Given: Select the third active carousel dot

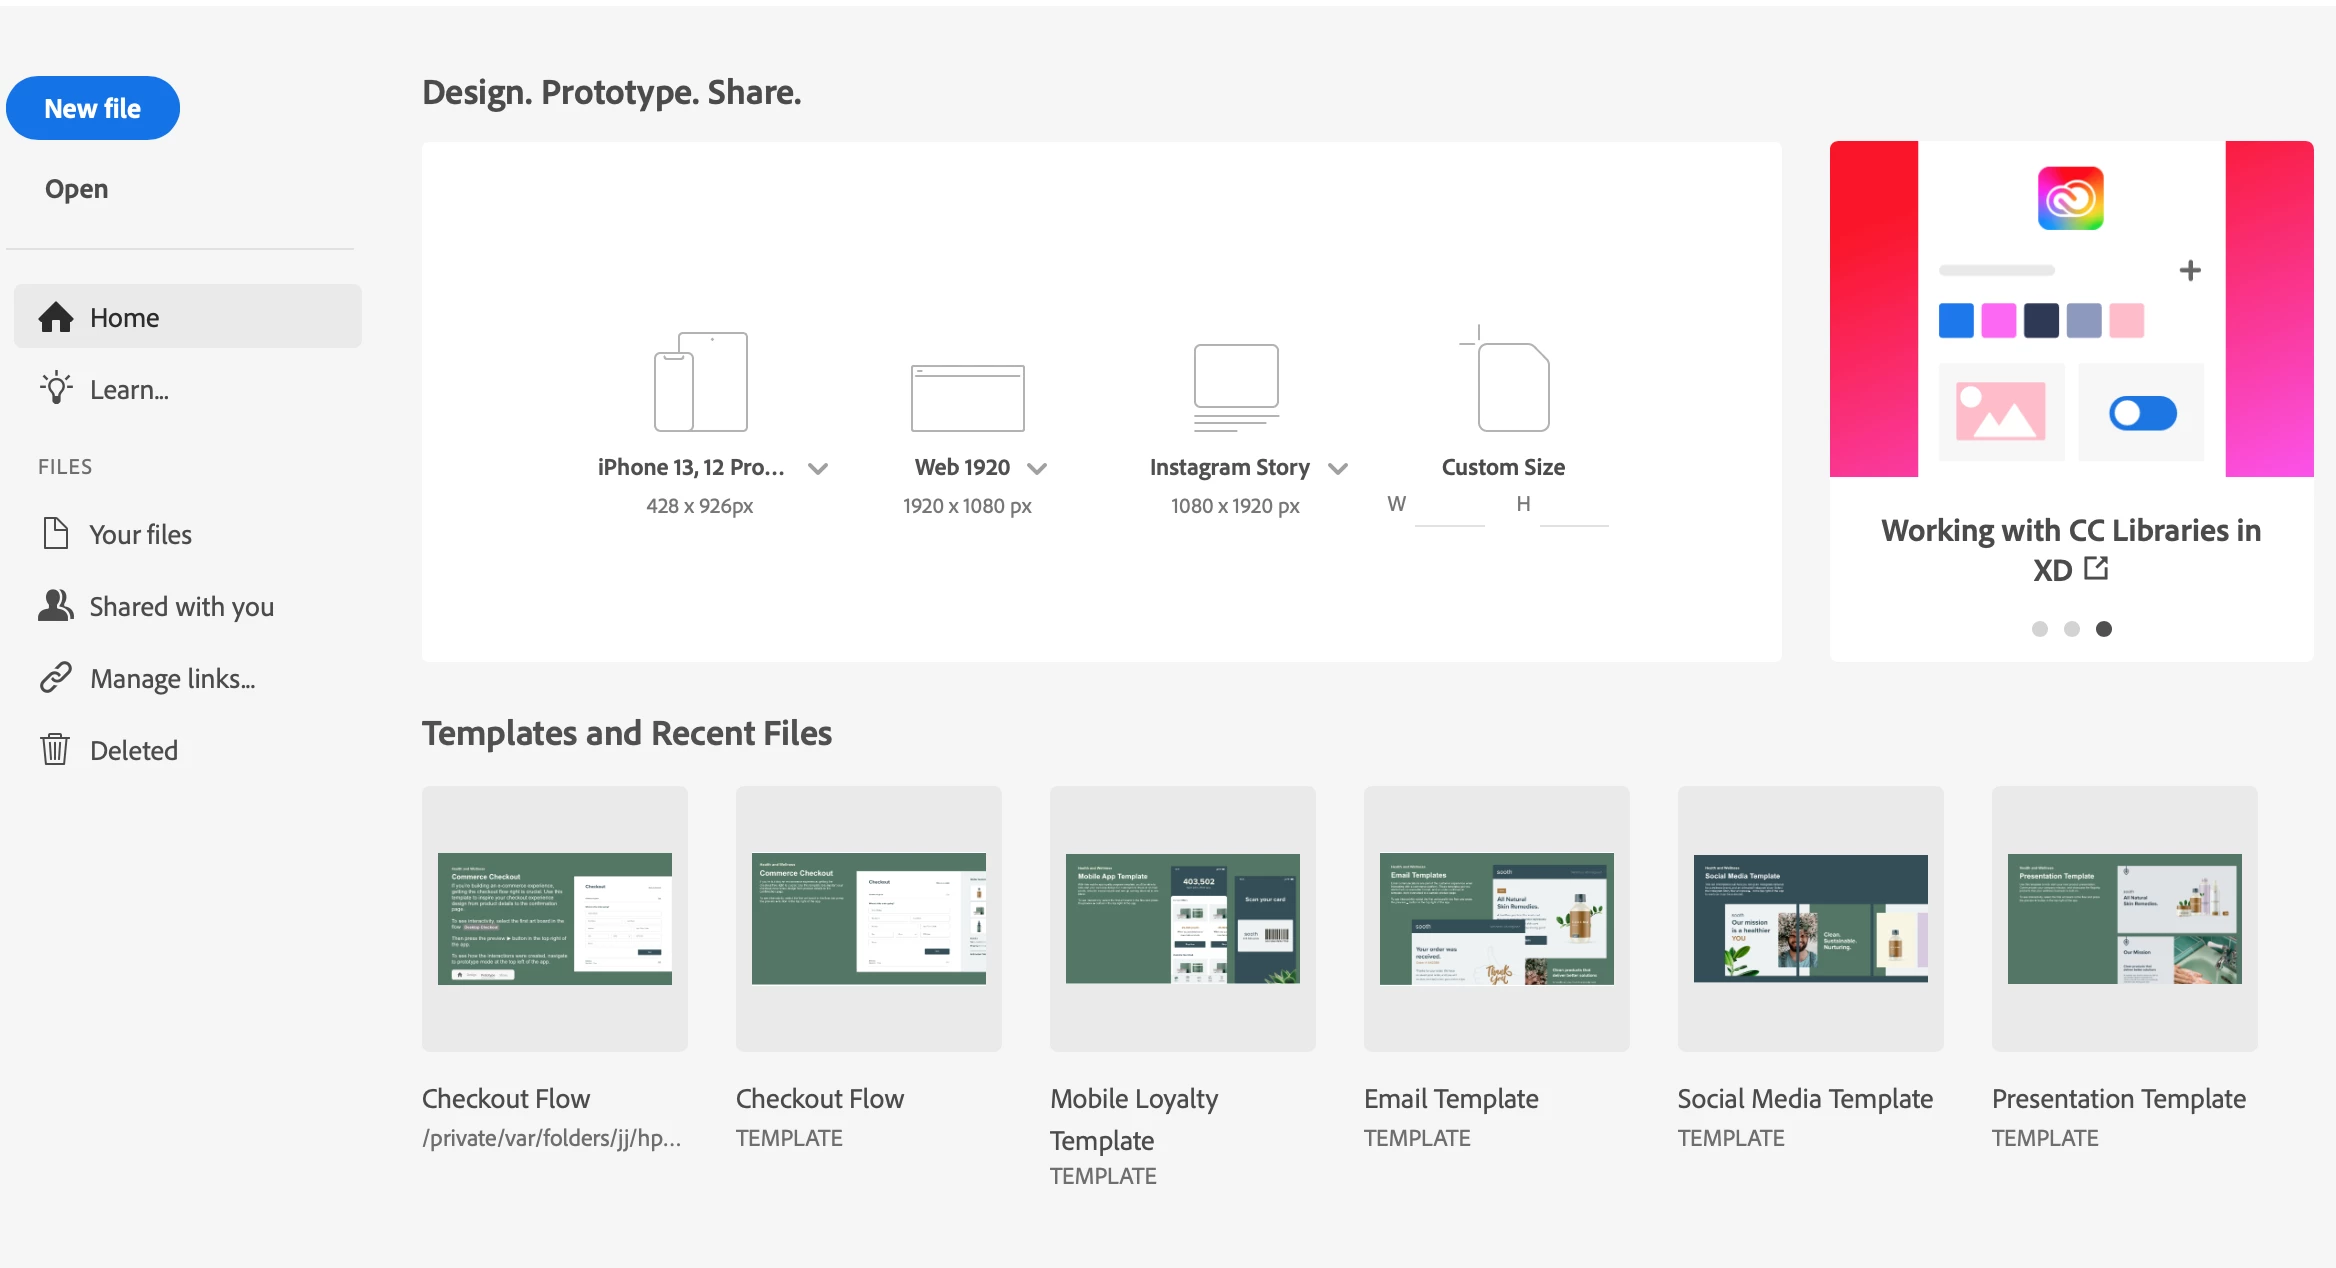Looking at the screenshot, I should tap(2104, 629).
